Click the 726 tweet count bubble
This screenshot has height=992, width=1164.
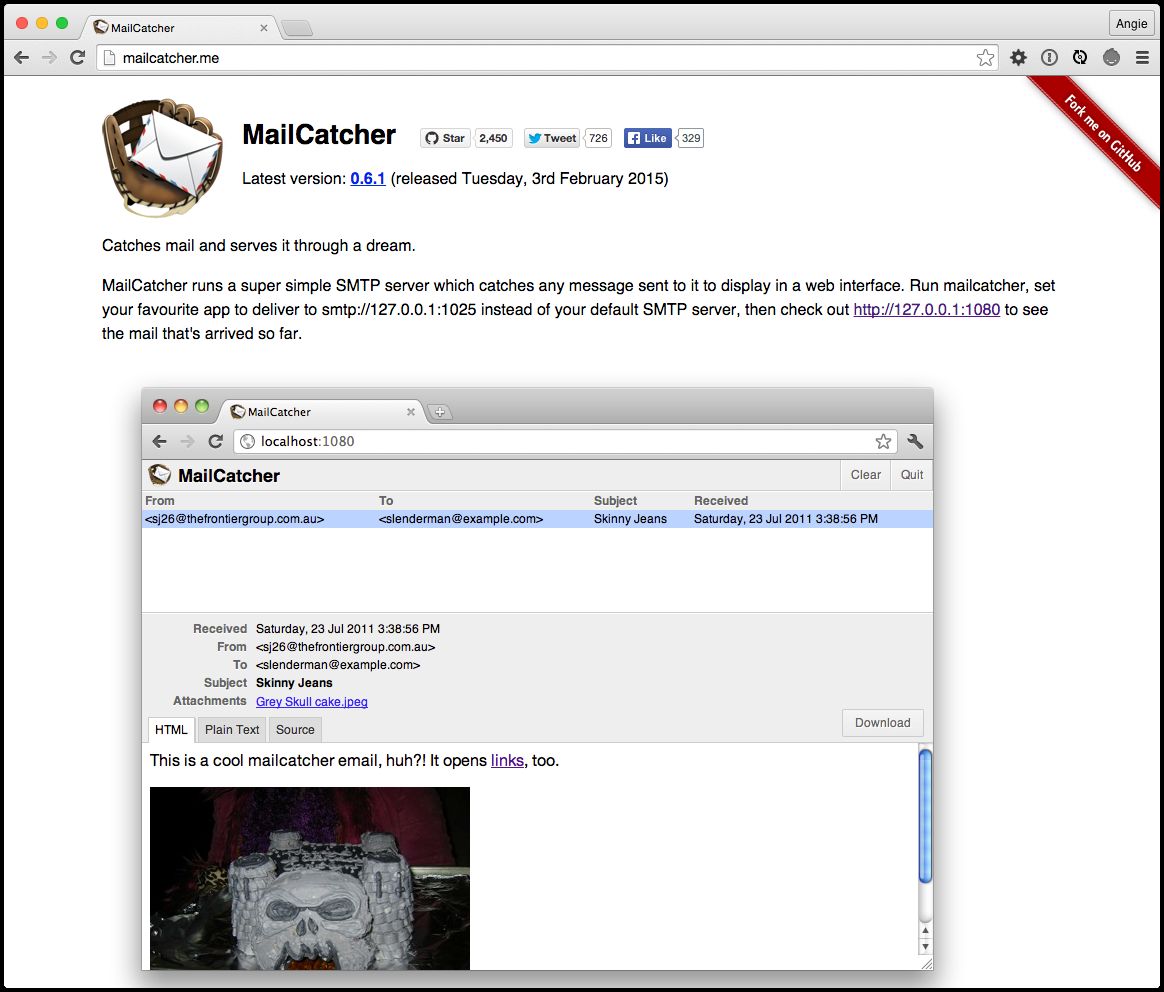tap(598, 138)
